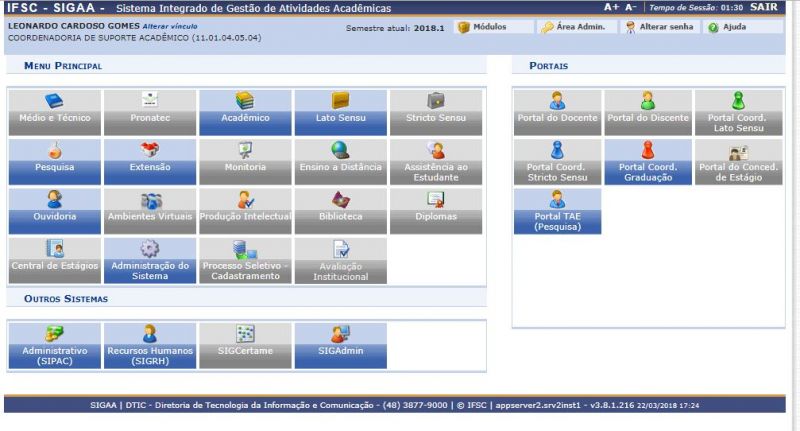The width and height of the screenshot is (800, 431).
Task: Launch the Extensão module
Action: click(150, 152)
